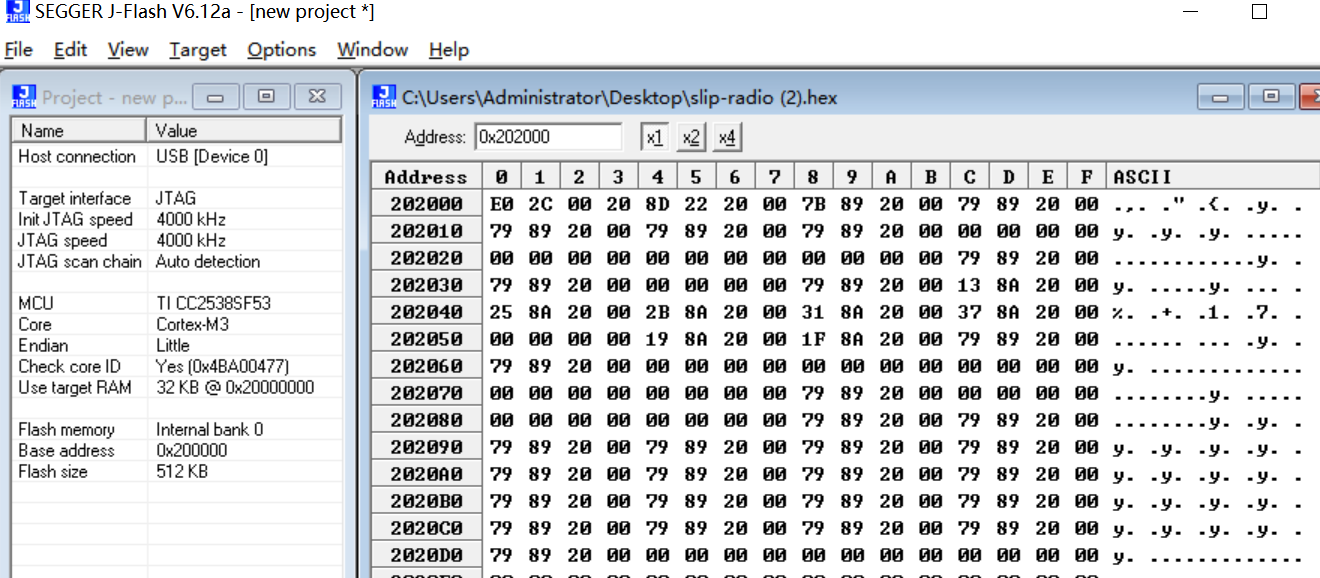Viewport: 1320px width, 578px height.
Task: Click the 32 KB @ 0x20000000 value
Action: (235, 387)
